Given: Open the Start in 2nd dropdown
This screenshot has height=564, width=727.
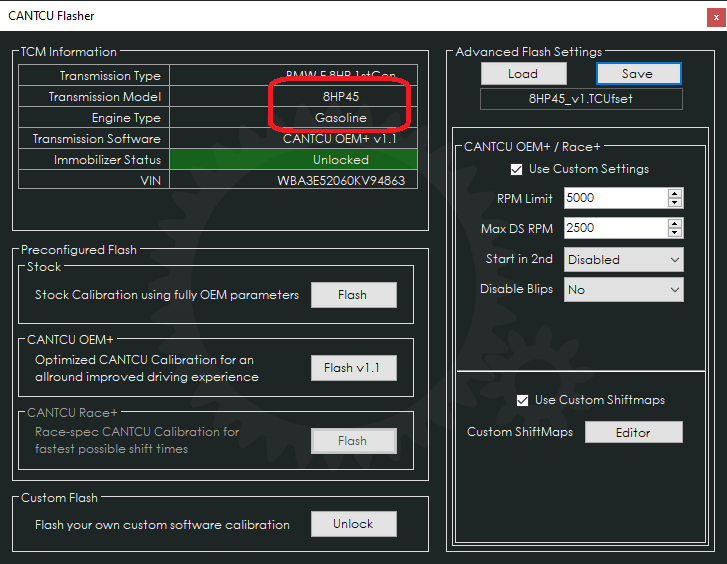Looking at the screenshot, I should pyautogui.click(x=624, y=260).
